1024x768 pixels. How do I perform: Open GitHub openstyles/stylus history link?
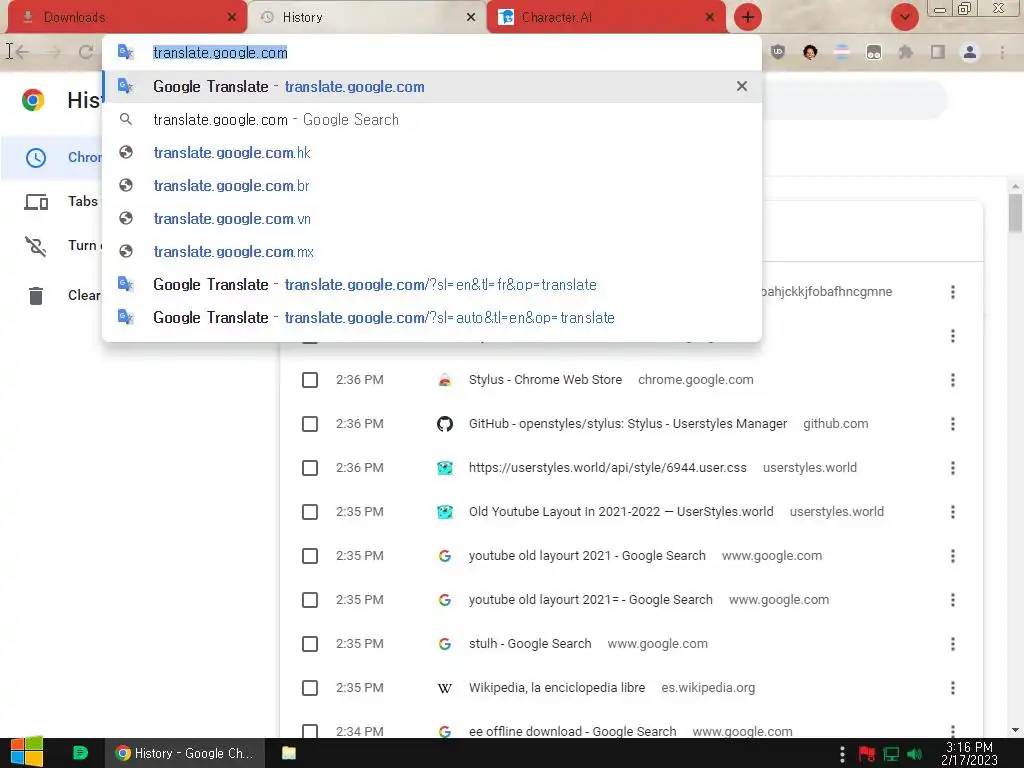coord(628,424)
